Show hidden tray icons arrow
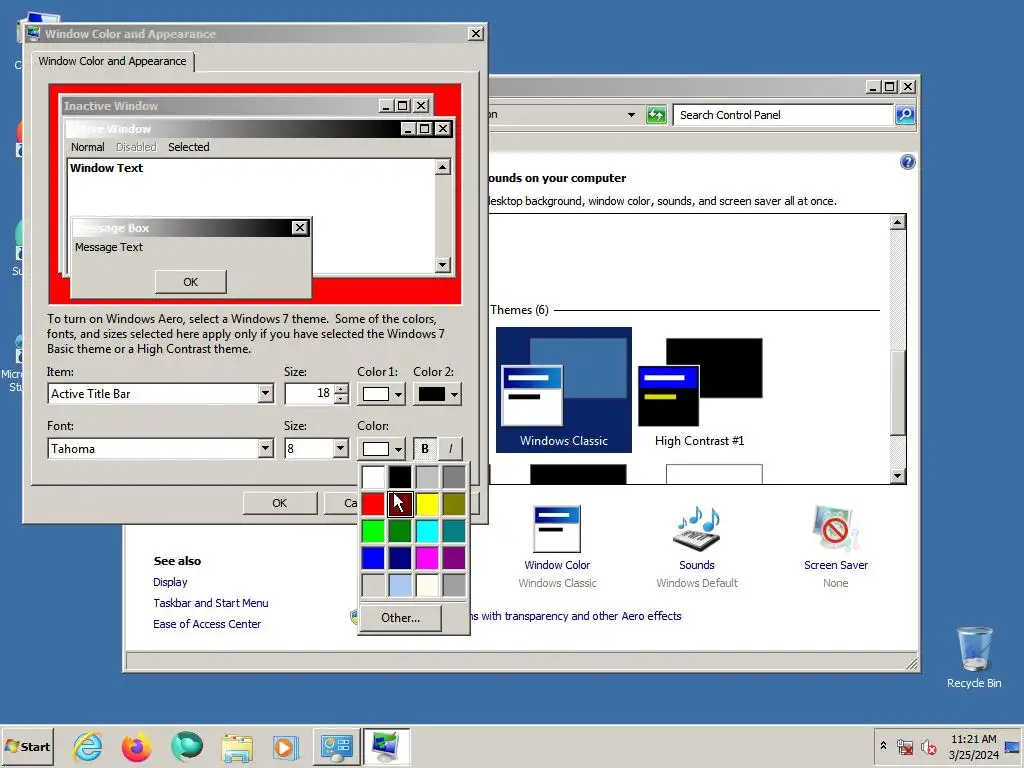Image resolution: width=1024 pixels, height=768 pixels. point(883,745)
